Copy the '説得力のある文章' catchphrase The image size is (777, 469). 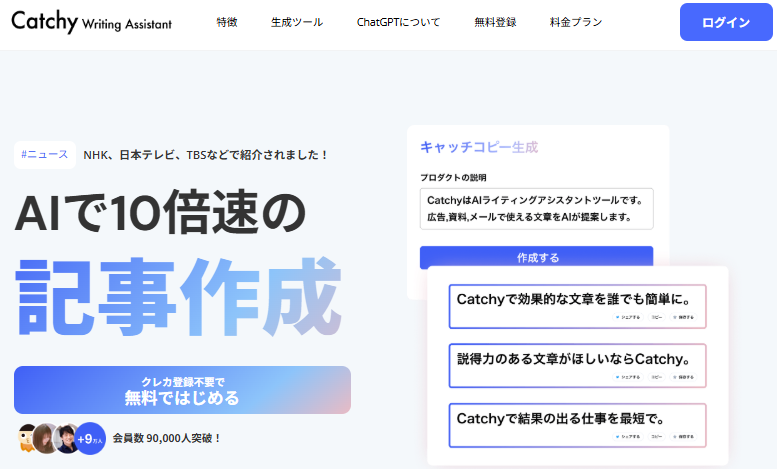coord(657,377)
